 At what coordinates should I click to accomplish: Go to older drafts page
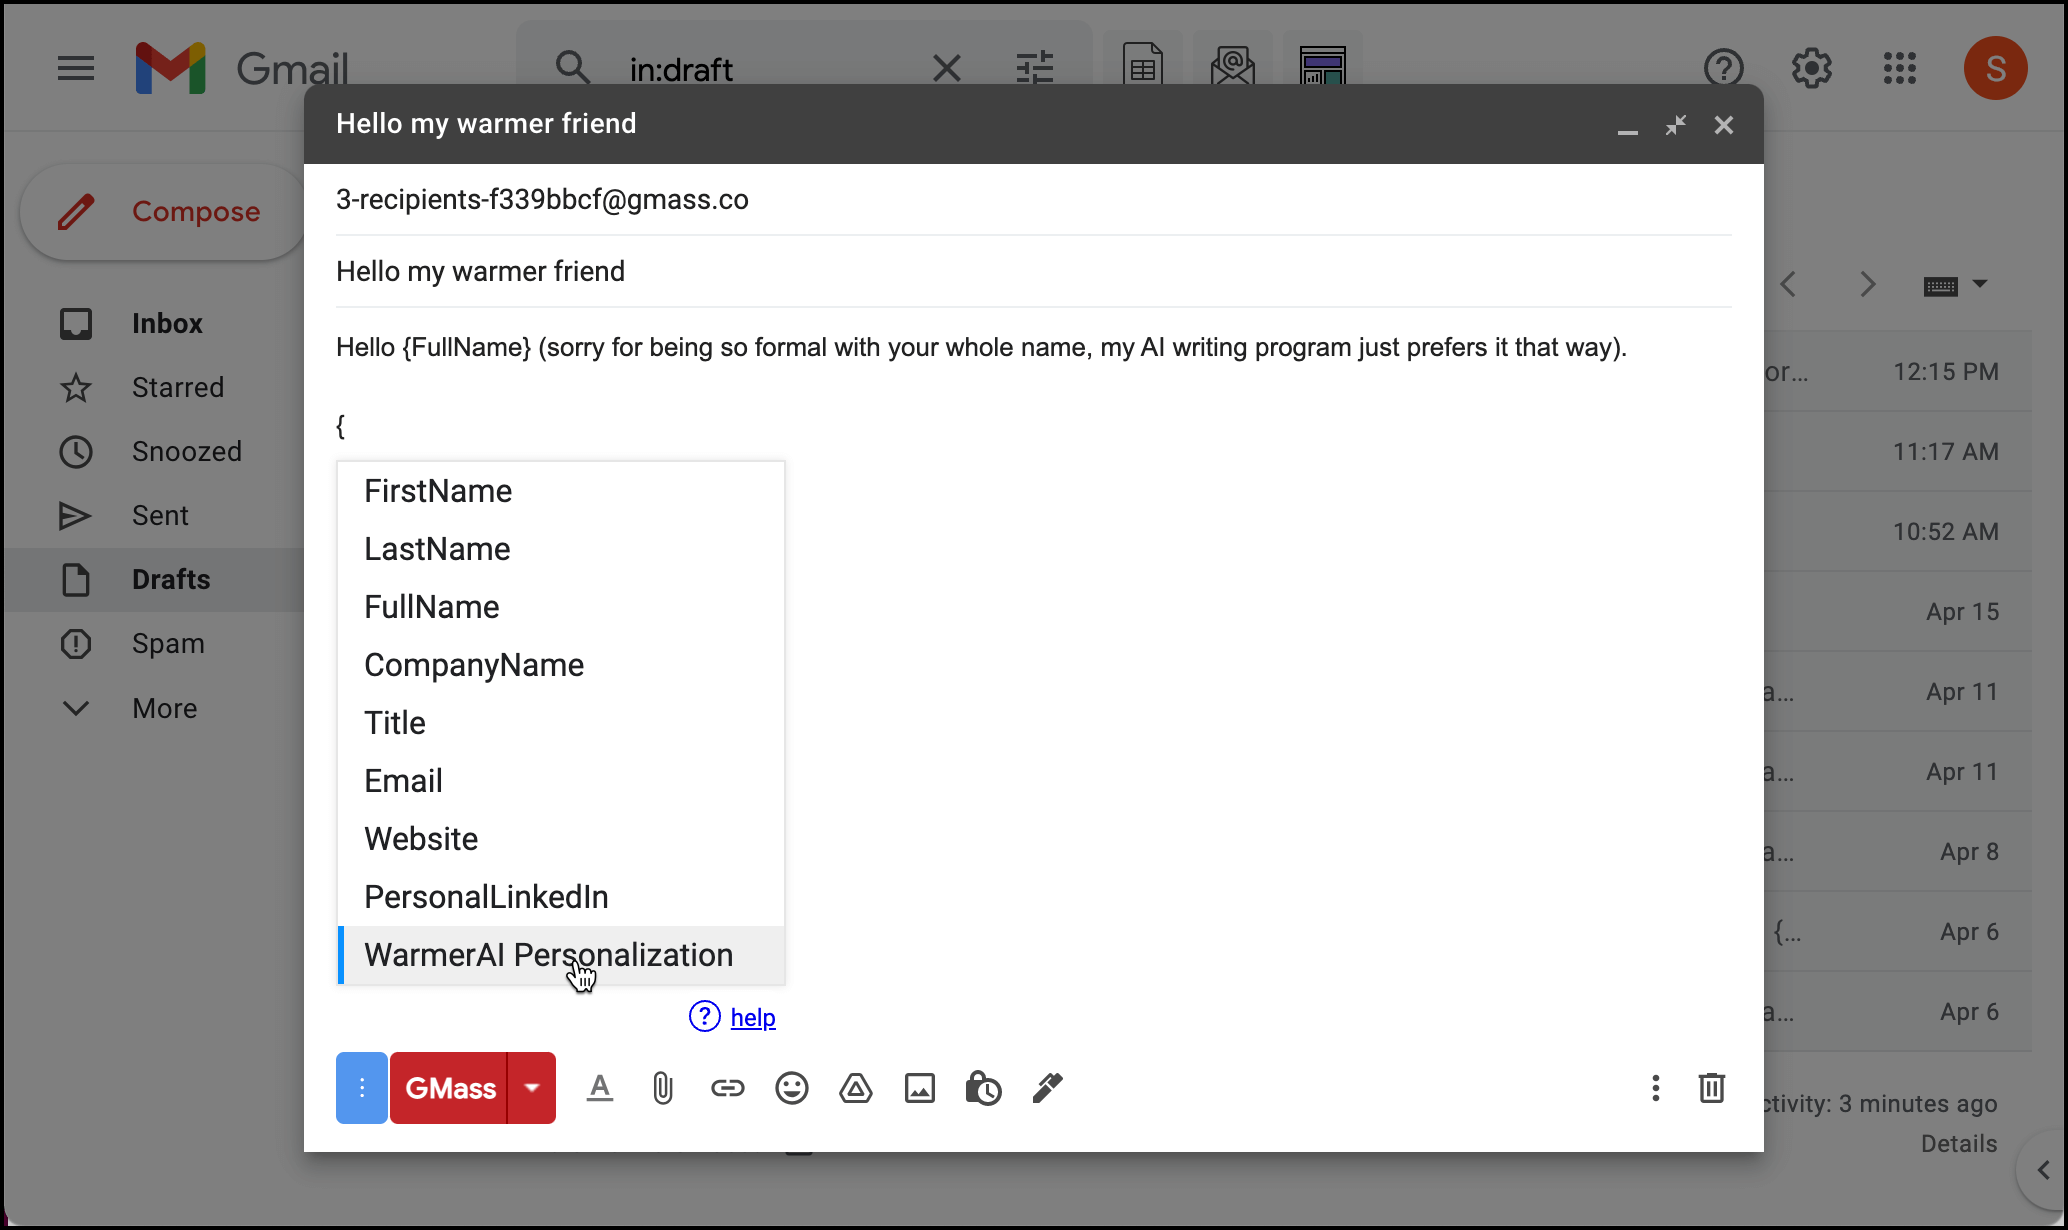coord(1867,285)
